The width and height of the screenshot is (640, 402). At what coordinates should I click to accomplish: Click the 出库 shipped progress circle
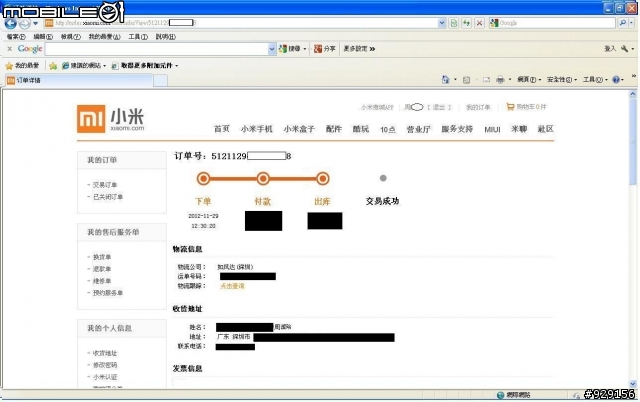click(x=322, y=178)
